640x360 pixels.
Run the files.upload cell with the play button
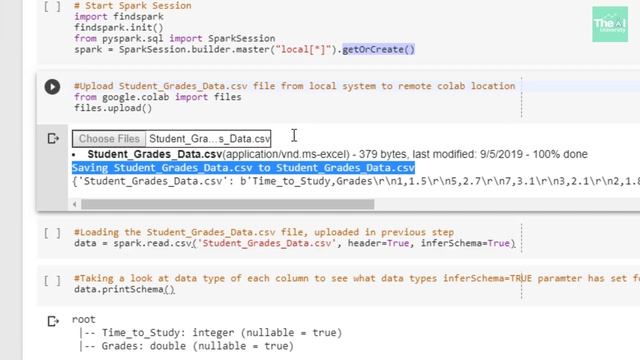[x=52, y=87]
